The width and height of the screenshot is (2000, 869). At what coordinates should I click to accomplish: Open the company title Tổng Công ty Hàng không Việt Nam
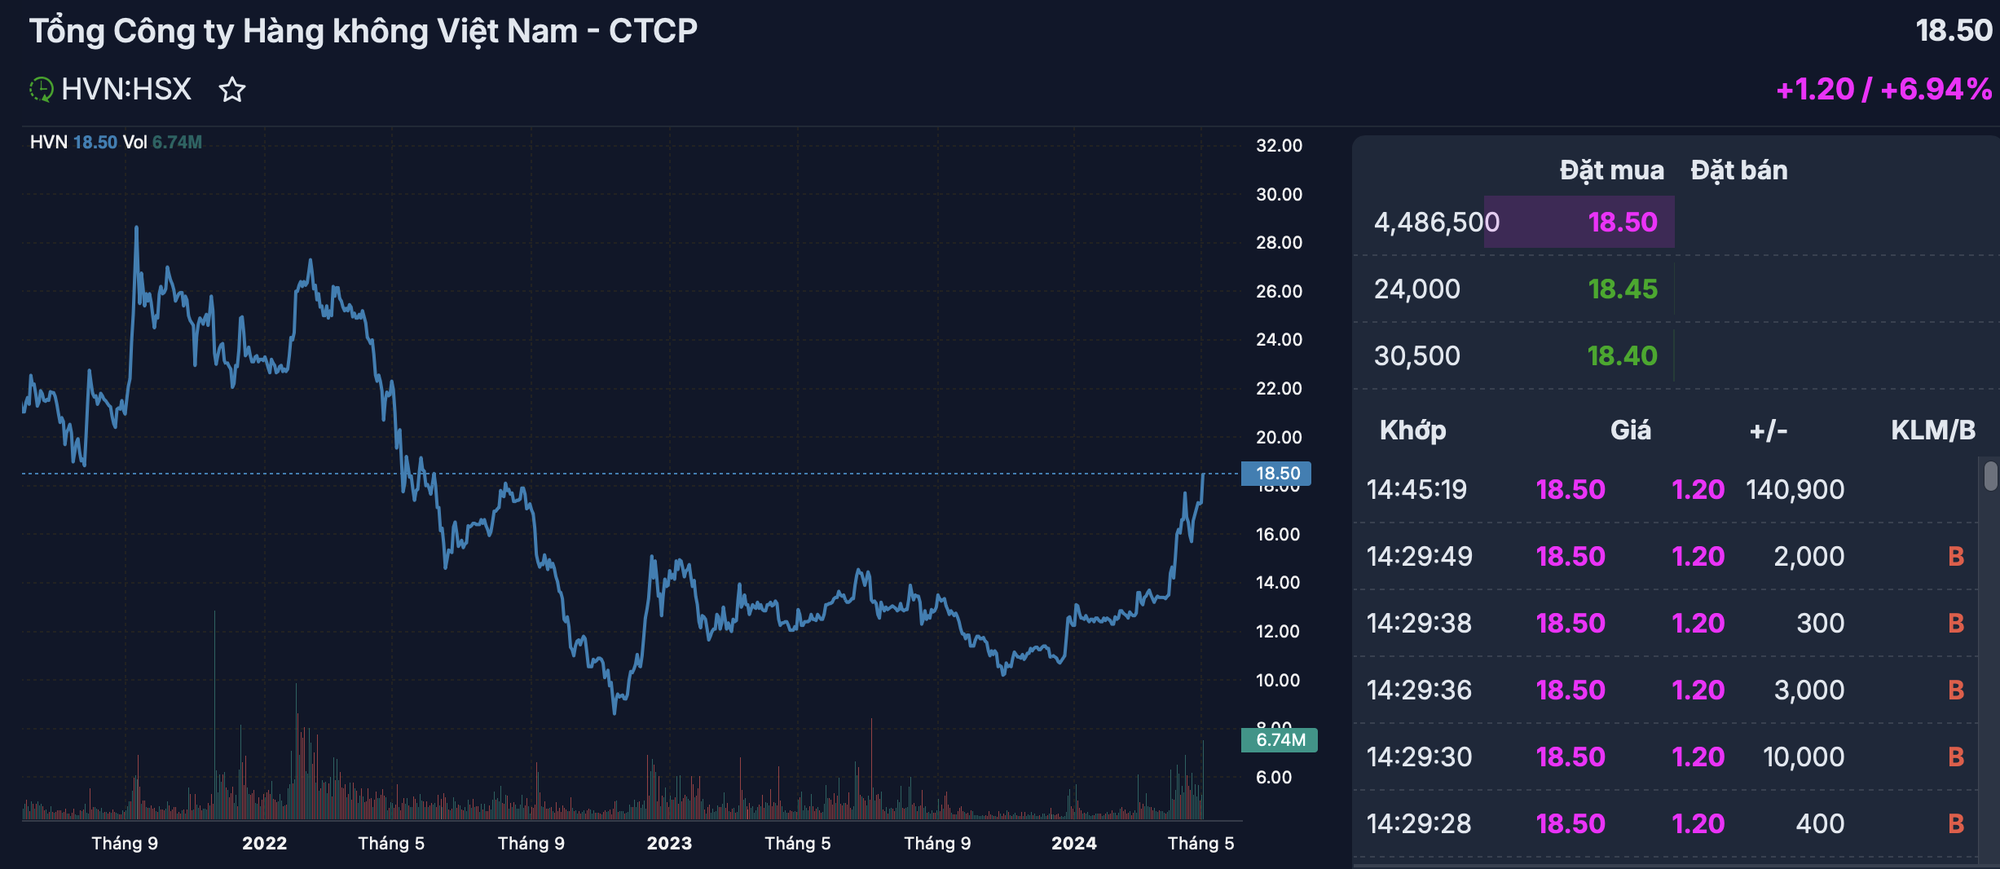click(363, 31)
